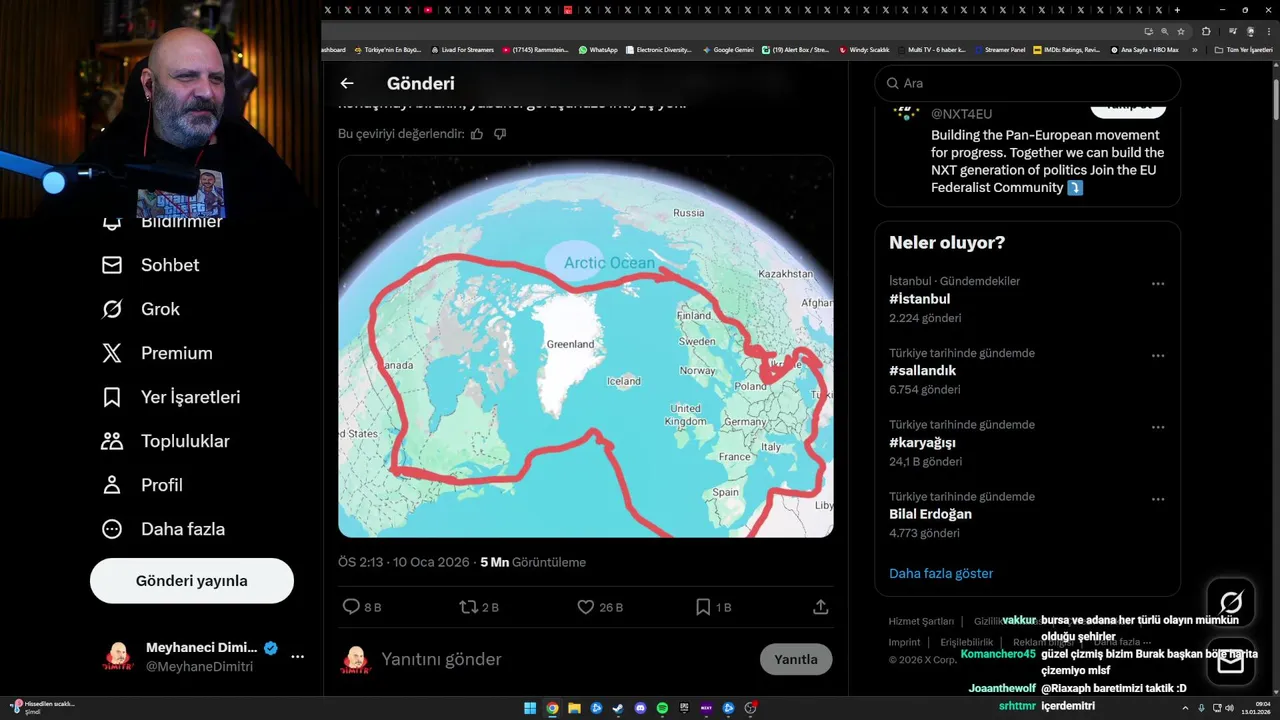Open Spotify from the taskbar

point(662,708)
